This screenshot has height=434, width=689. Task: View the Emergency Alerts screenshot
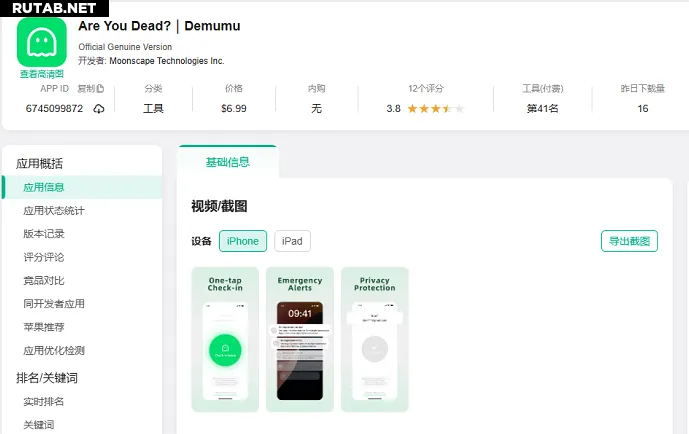(x=300, y=340)
